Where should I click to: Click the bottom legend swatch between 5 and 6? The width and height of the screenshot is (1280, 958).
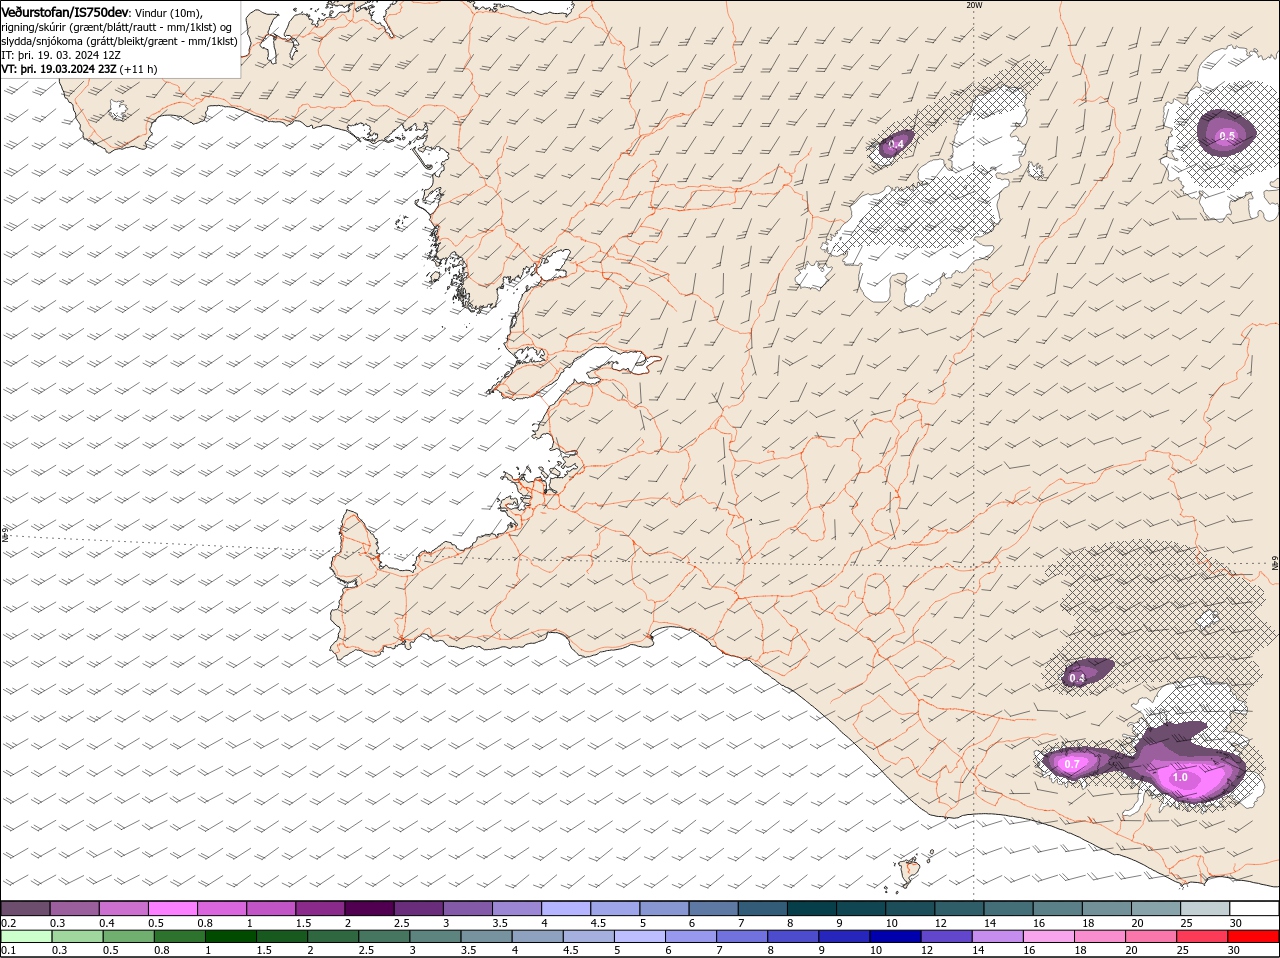pyautogui.click(x=640, y=936)
